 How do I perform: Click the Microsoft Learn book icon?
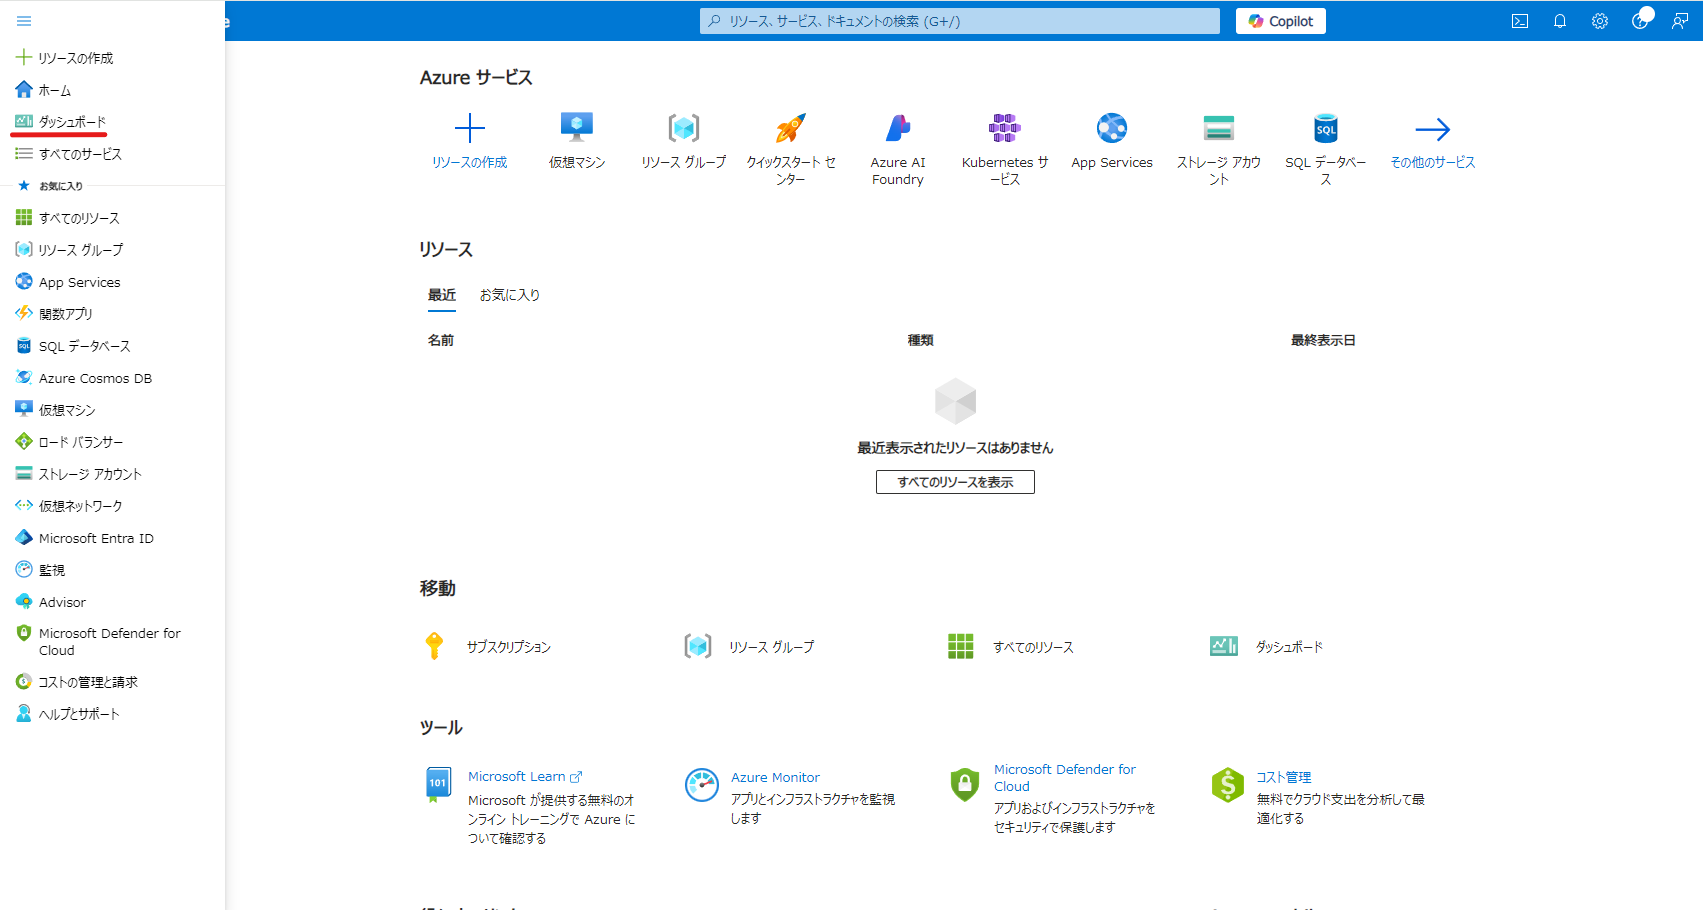(x=438, y=785)
